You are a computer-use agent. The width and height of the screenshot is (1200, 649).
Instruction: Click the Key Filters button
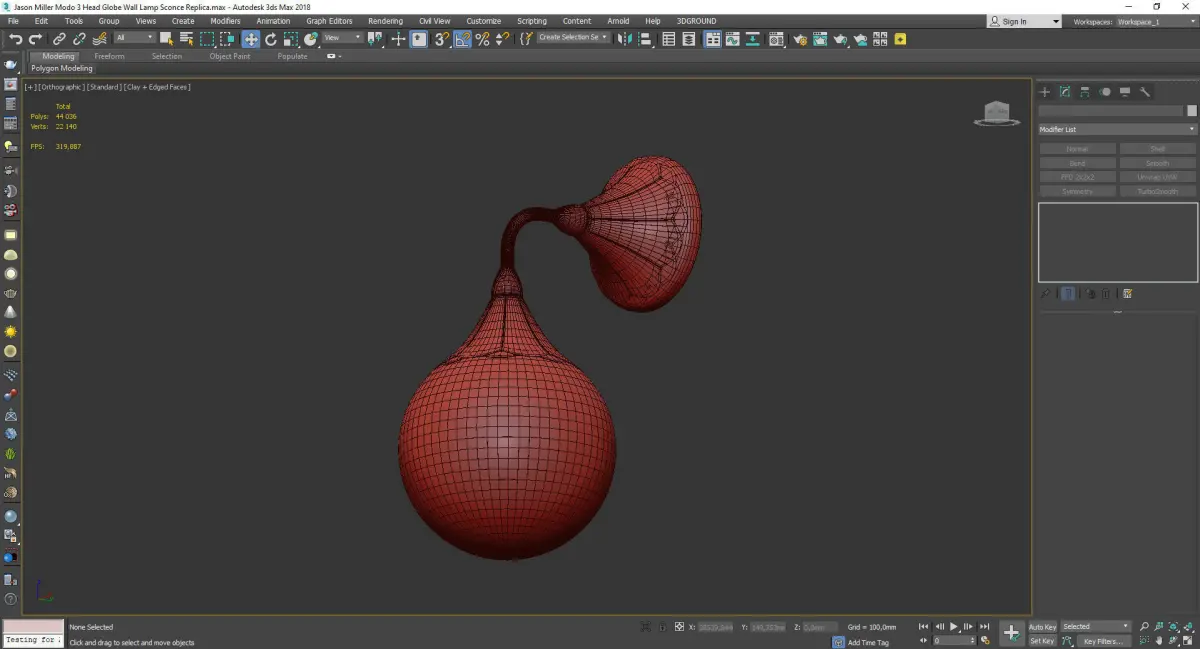coord(1103,641)
